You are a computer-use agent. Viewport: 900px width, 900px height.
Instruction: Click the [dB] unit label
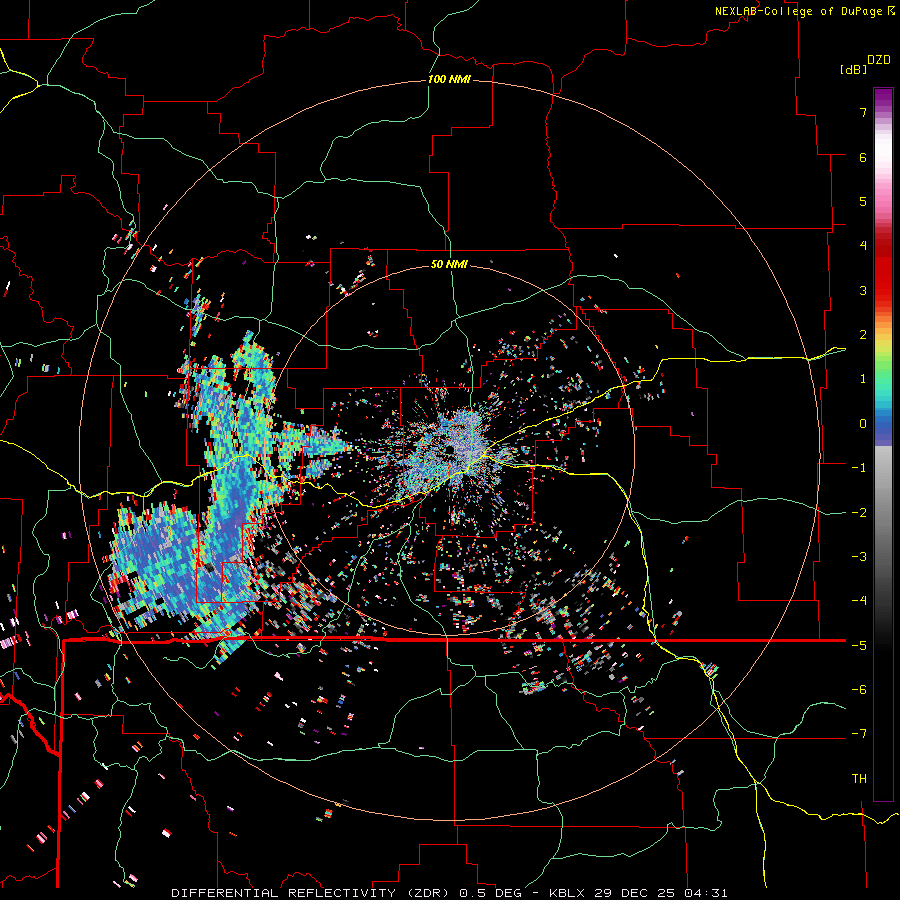[x=853, y=69]
